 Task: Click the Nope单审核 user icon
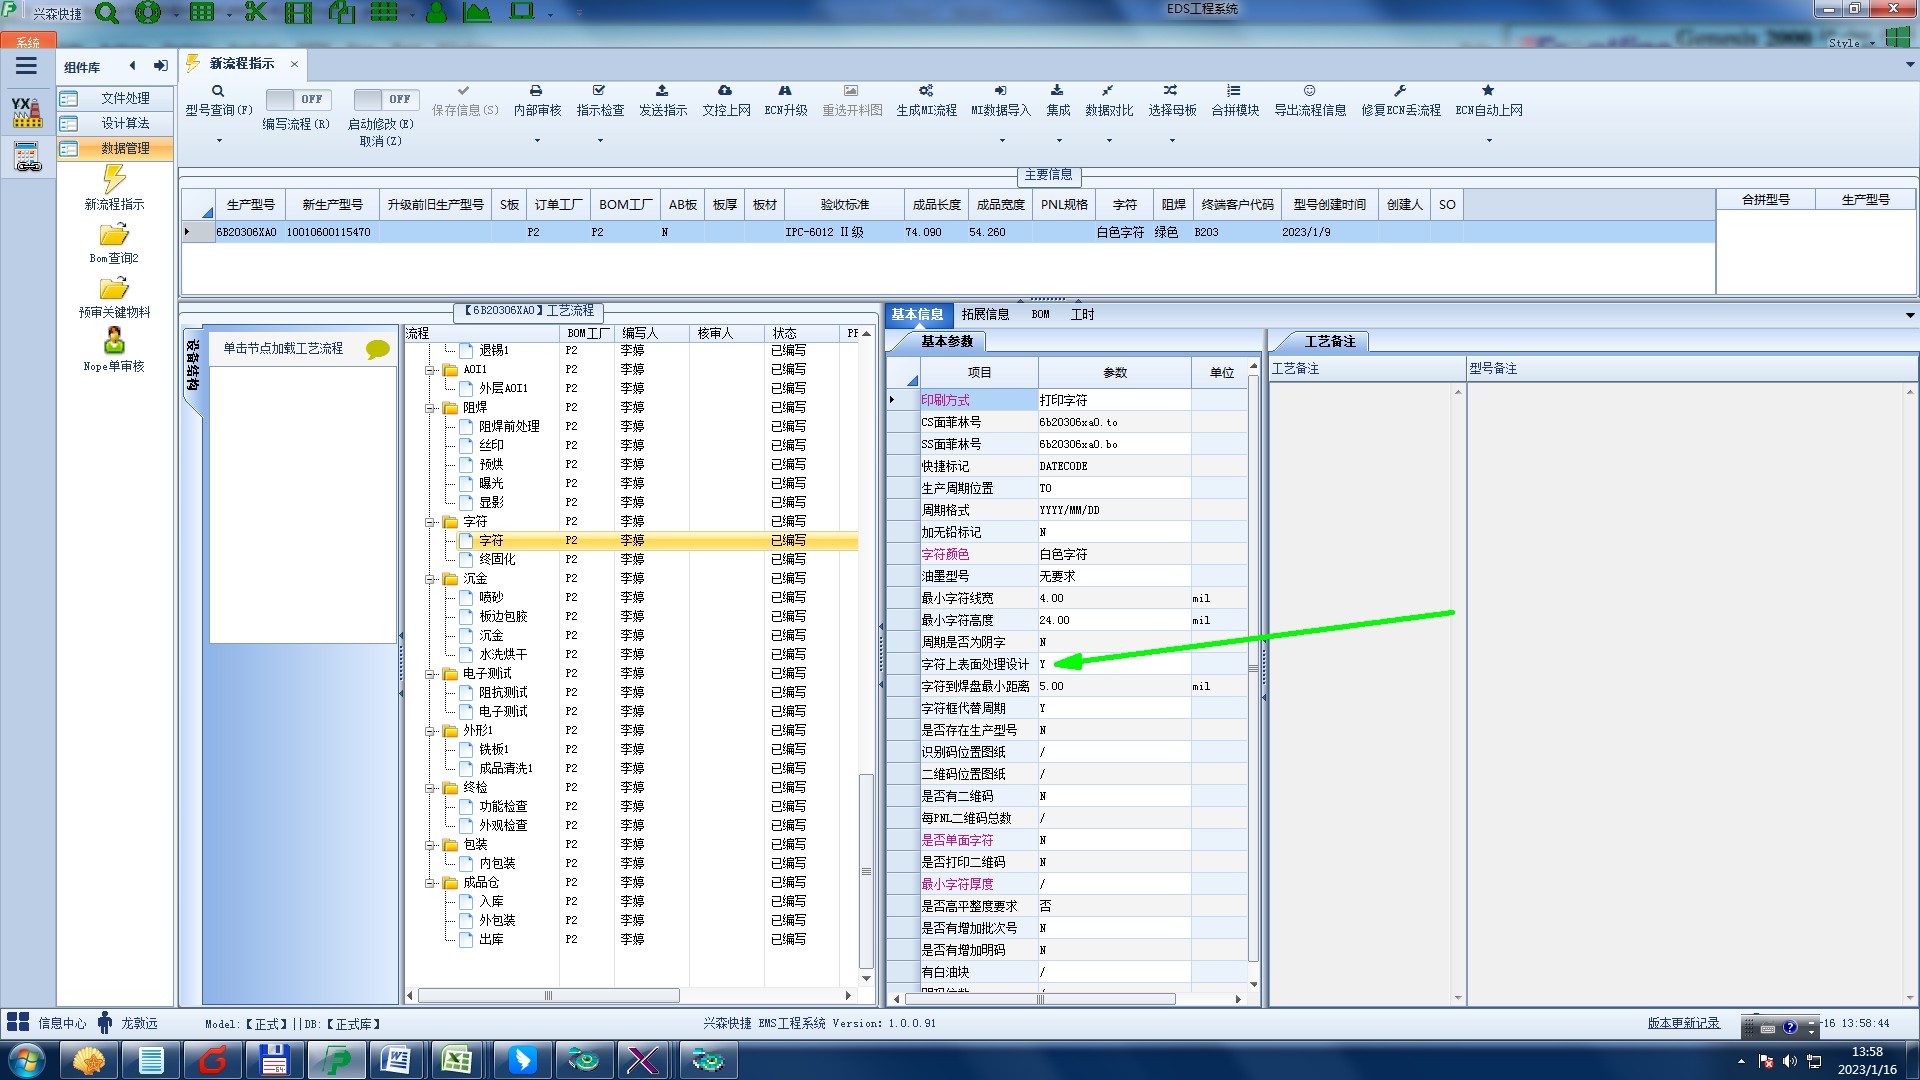coord(114,342)
